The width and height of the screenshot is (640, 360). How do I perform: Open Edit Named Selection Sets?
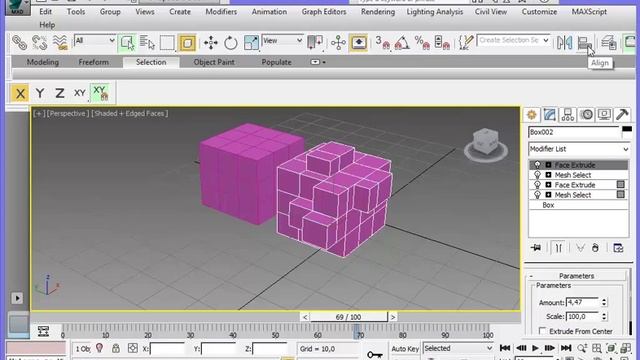(x=465, y=42)
